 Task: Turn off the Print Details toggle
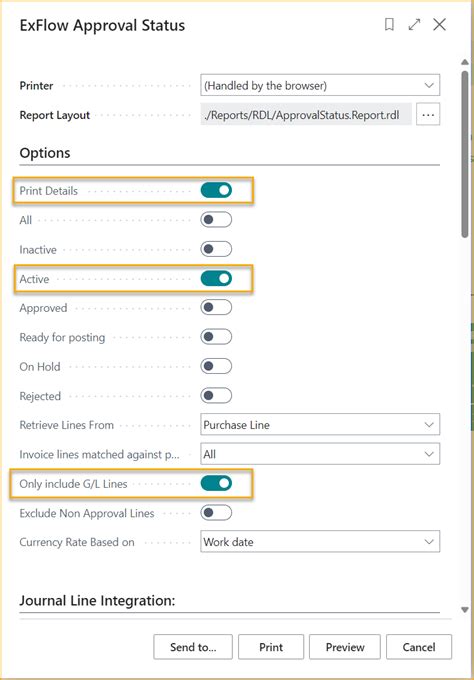tap(216, 190)
